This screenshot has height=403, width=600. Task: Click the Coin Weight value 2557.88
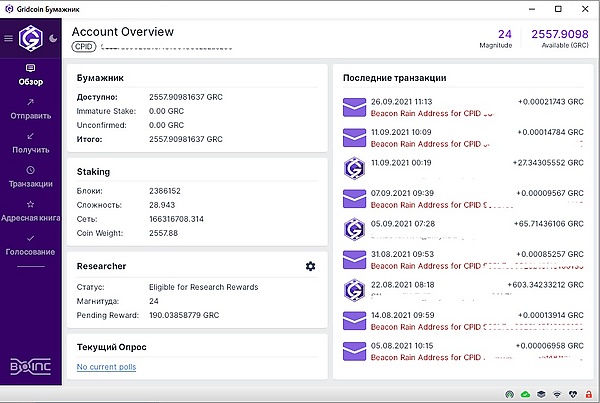pyautogui.click(x=163, y=233)
